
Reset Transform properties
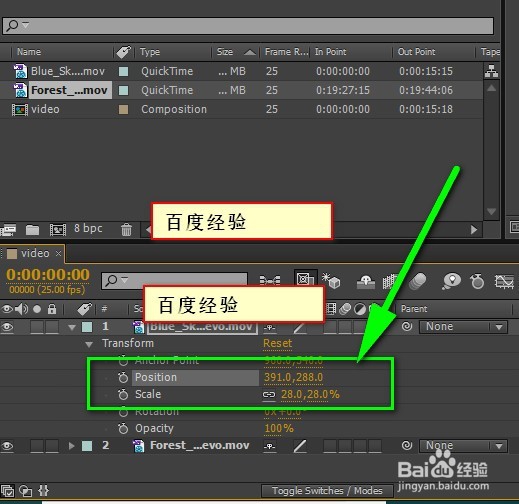[x=277, y=343]
